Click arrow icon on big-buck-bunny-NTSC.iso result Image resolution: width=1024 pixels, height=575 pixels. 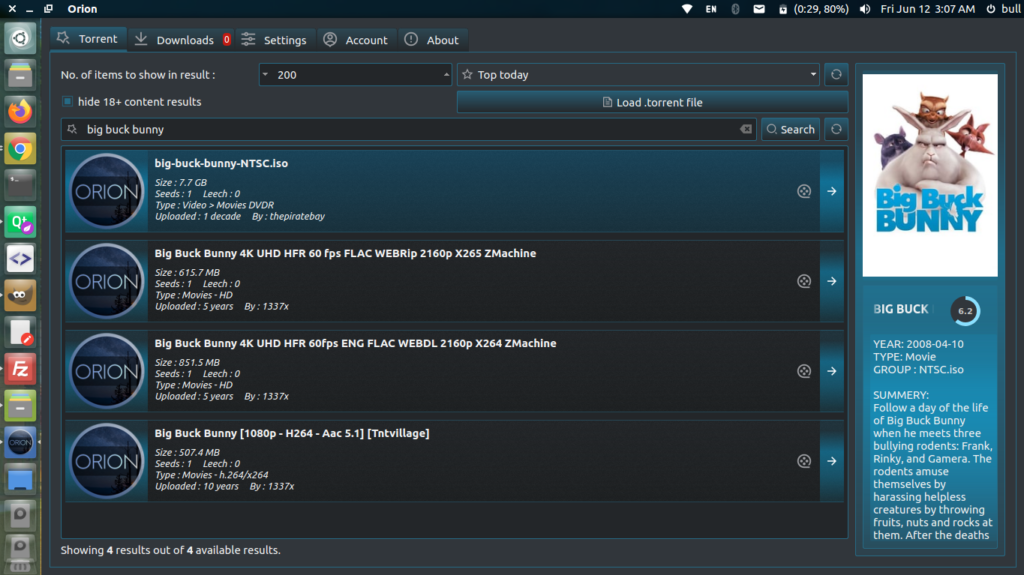tap(832, 191)
